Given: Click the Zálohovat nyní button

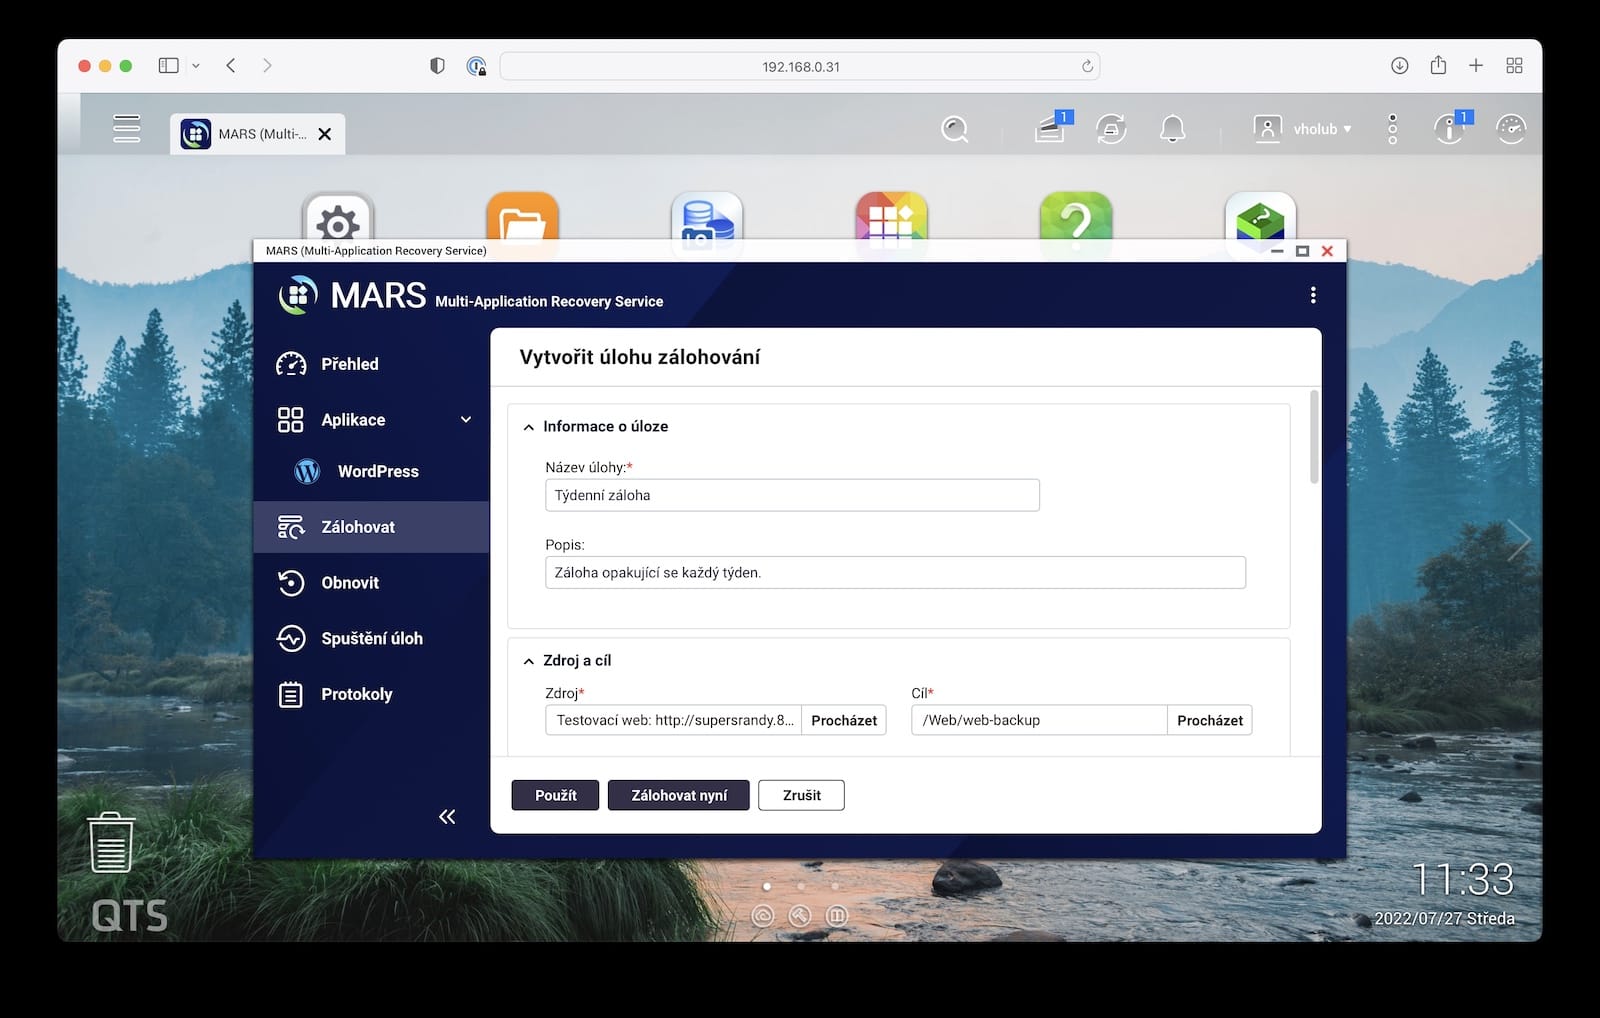Looking at the screenshot, I should 678,795.
